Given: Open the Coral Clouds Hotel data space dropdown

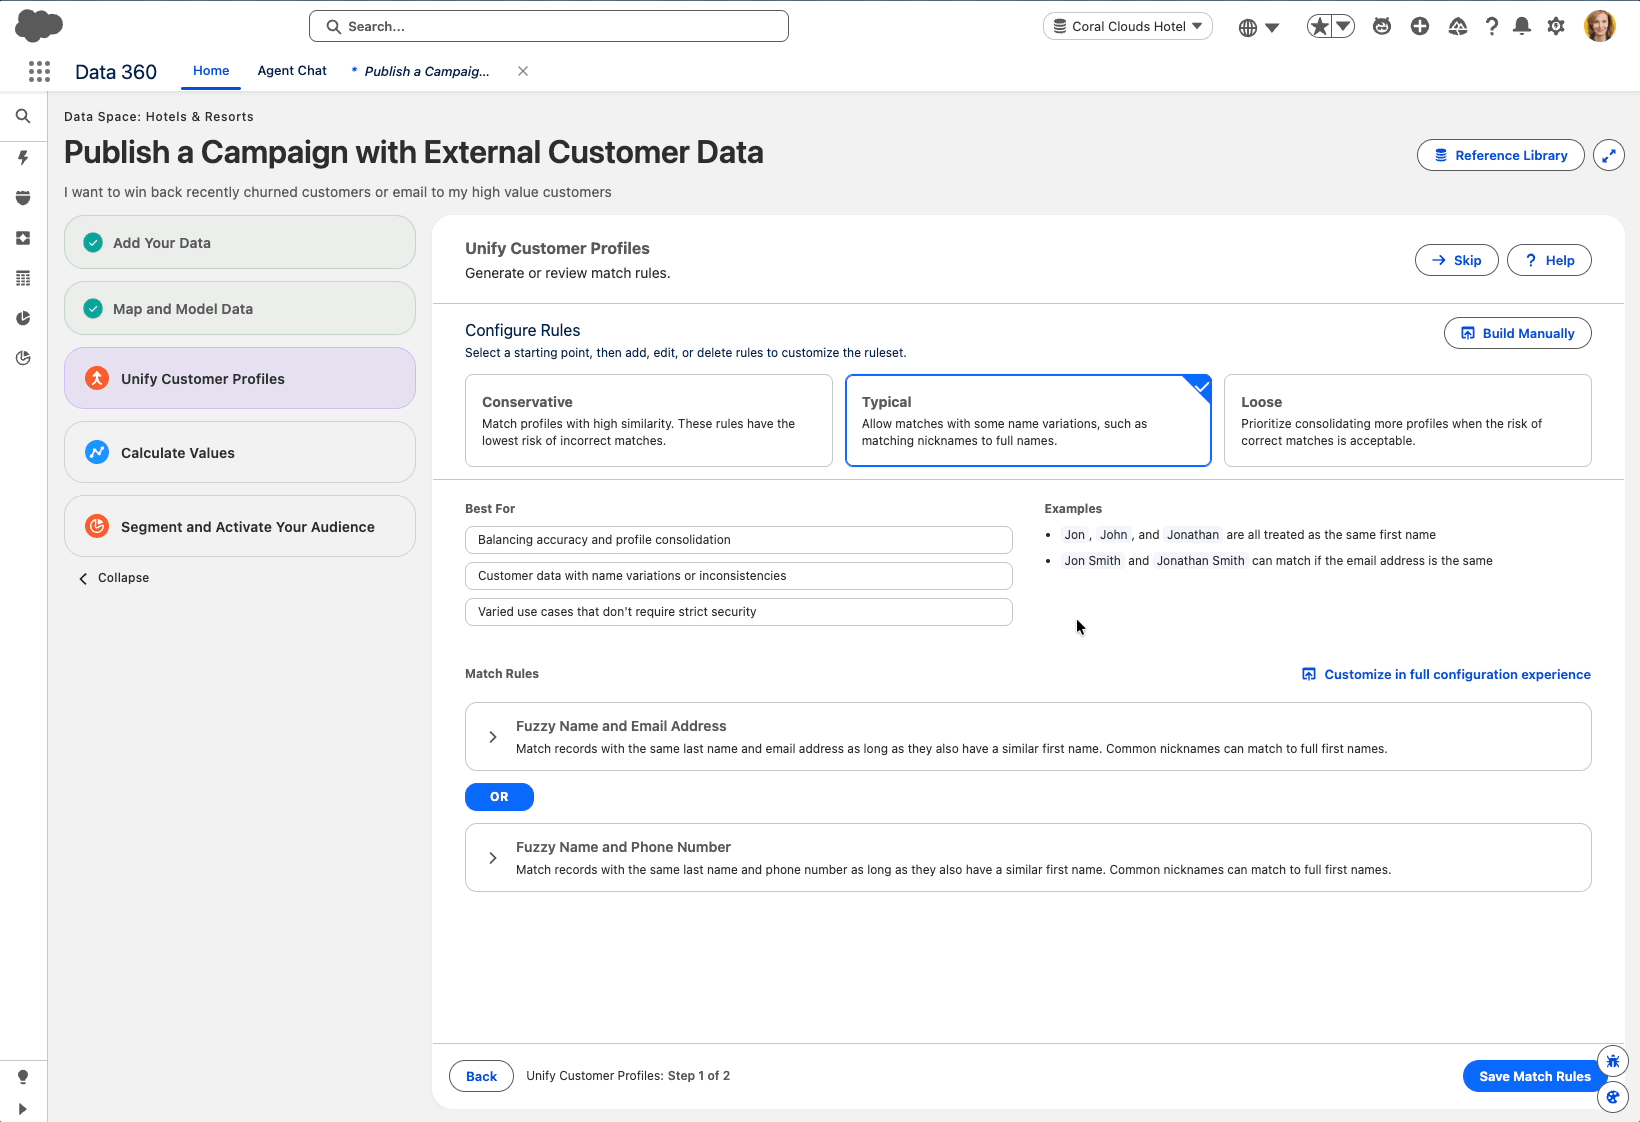Looking at the screenshot, I should pyautogui.click(x=1128, y=26).
